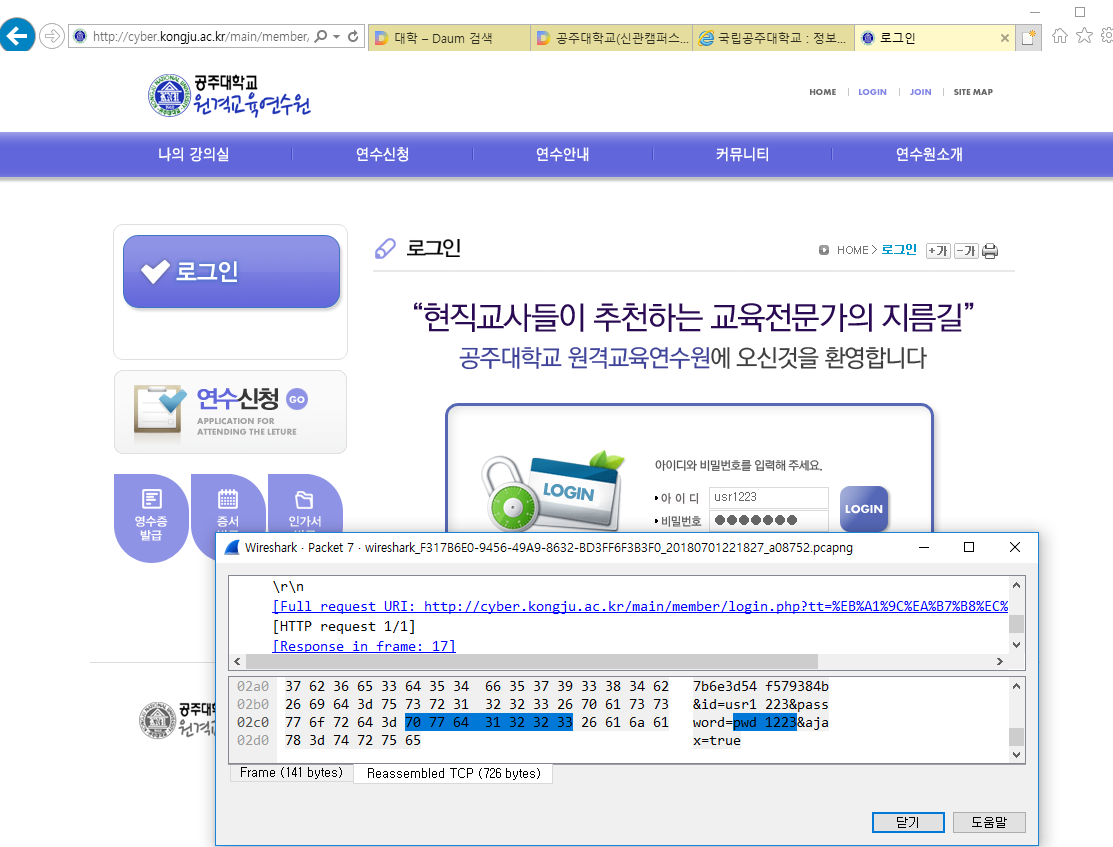The image size is (1113, 847).
Task: Click the address bar search magnifier icon
Action: pyautogui.click(x=321, y=36)
